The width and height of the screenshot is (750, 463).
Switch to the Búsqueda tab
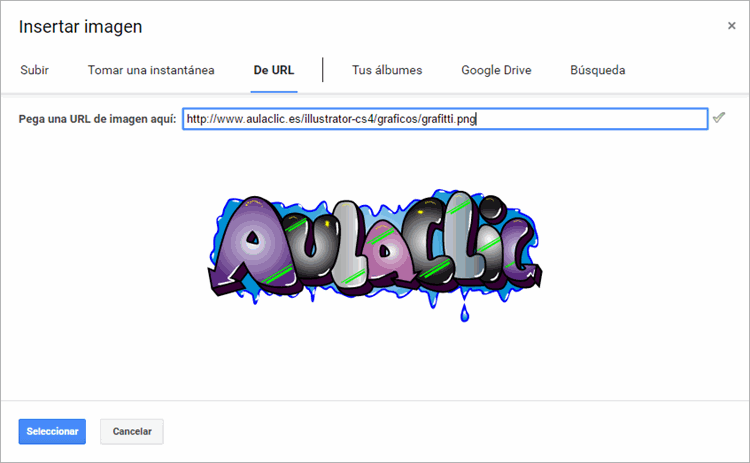pyautogui.click(x=598, y=70)
